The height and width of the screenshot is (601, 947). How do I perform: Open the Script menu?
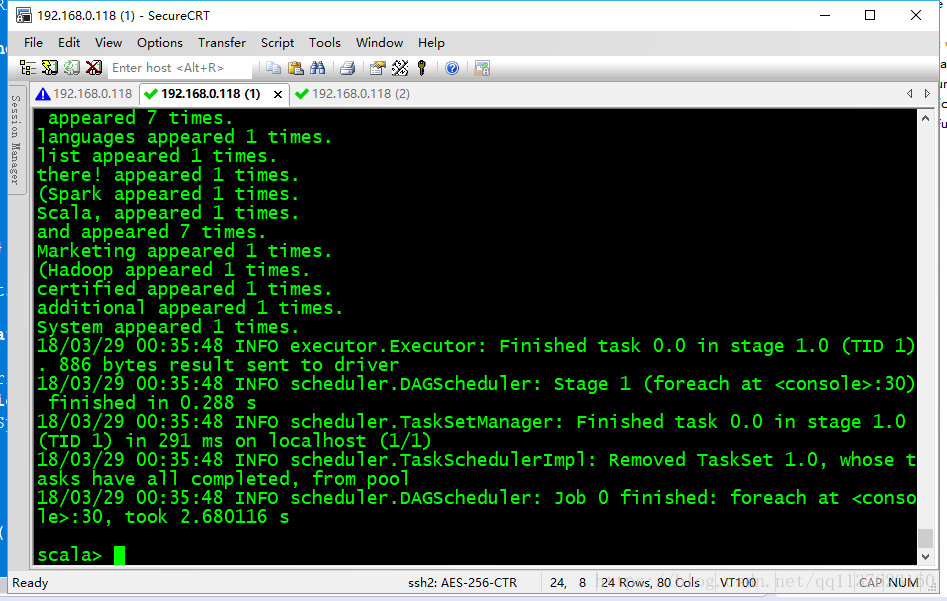[277, 43]
